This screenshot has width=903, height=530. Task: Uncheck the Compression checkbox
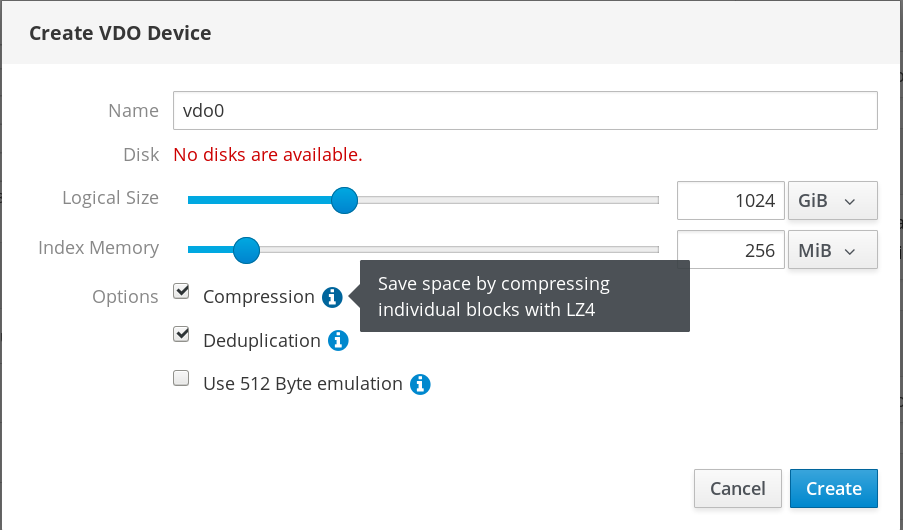click(181, 292)
